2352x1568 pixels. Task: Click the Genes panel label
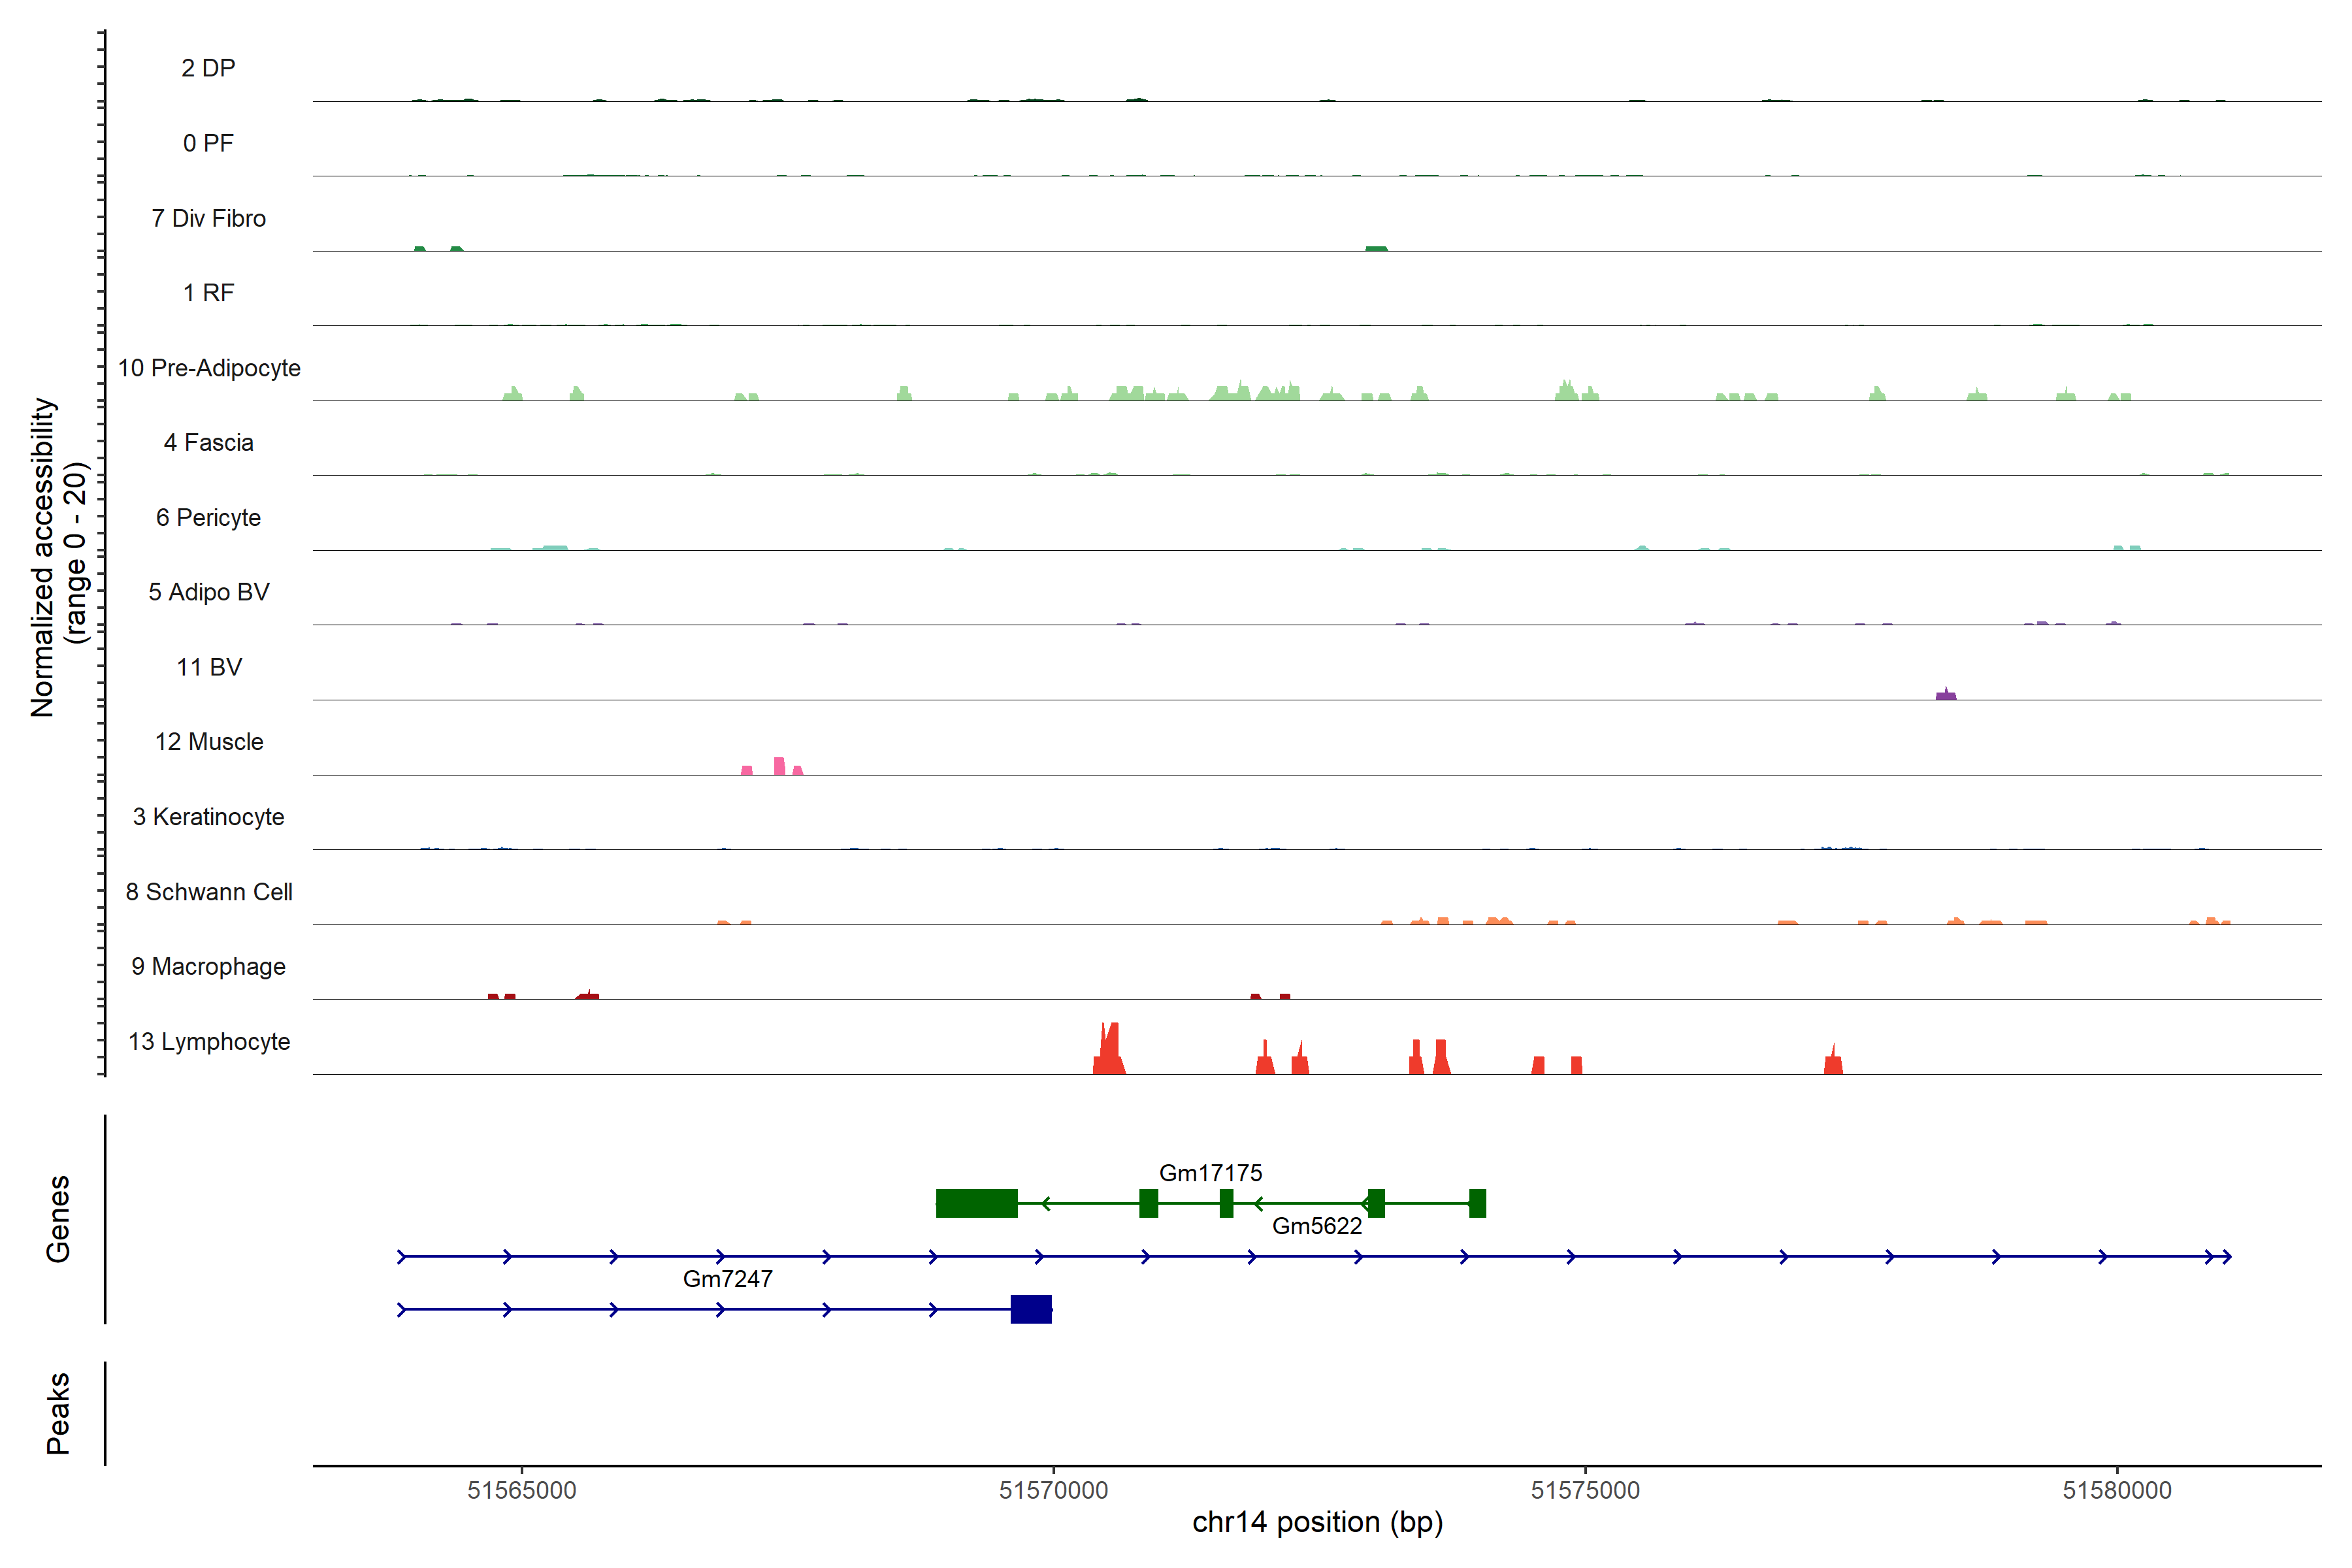coord(58,1218)
